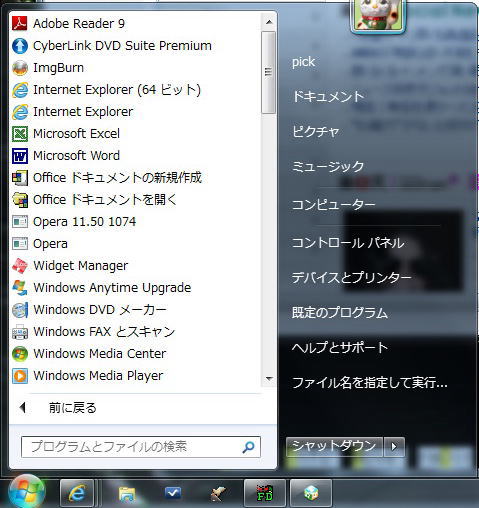Select the 'Microsoft Excel' text label
Viewport: 479px width, 508px height.
(76, 134)
